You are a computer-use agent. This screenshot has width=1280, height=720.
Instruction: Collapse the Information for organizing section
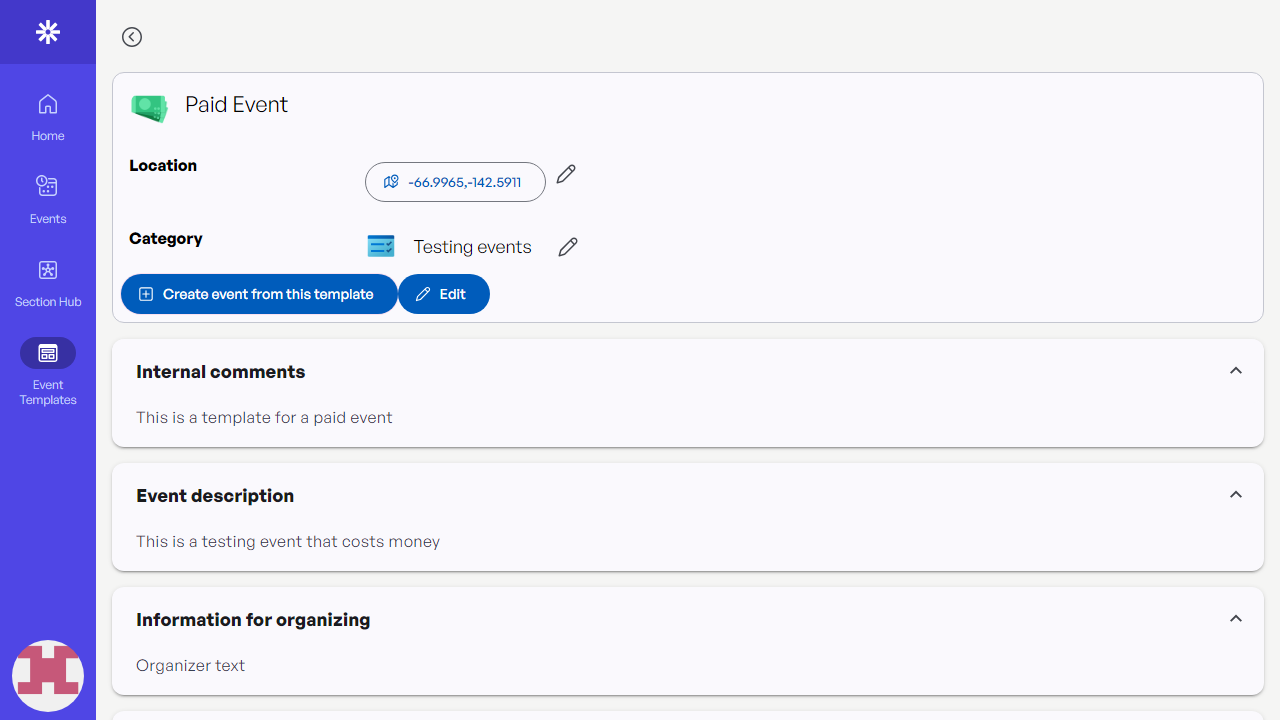pyautogui.click(x=1236, y=619)
